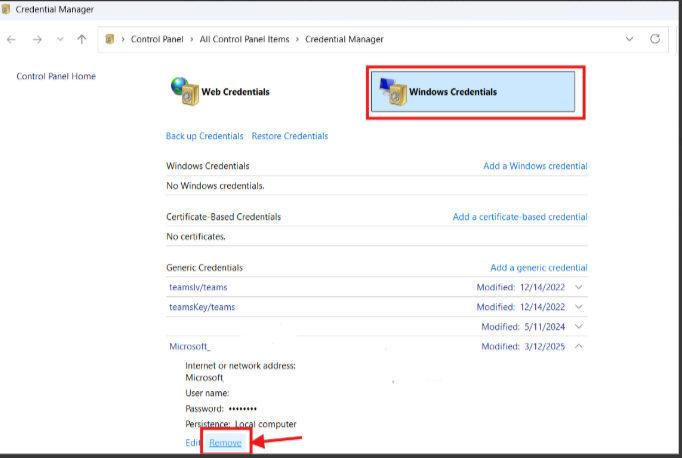Click the address bar folder icon
The width and height of the screenshot is (682, 458).
(x=110, y=39)
